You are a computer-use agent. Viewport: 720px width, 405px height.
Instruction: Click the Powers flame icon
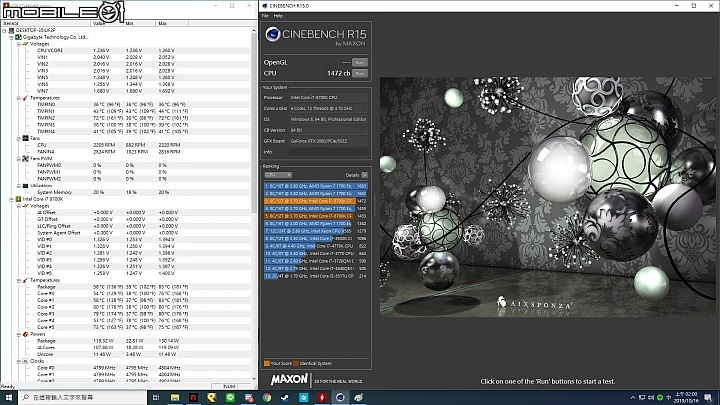(25, 334)
